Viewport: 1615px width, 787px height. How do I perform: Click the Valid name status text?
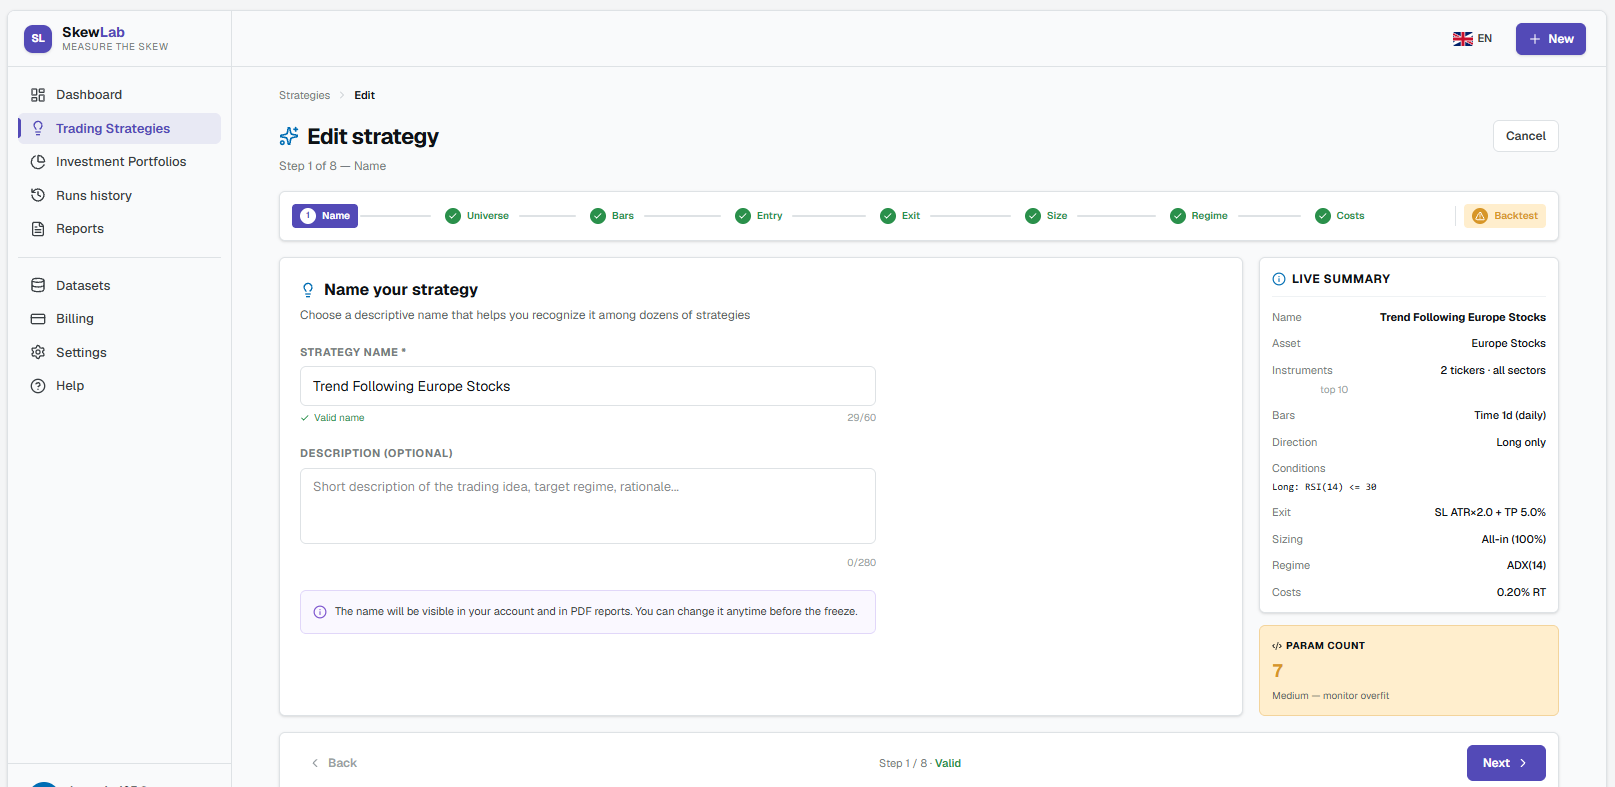point(339,418)
